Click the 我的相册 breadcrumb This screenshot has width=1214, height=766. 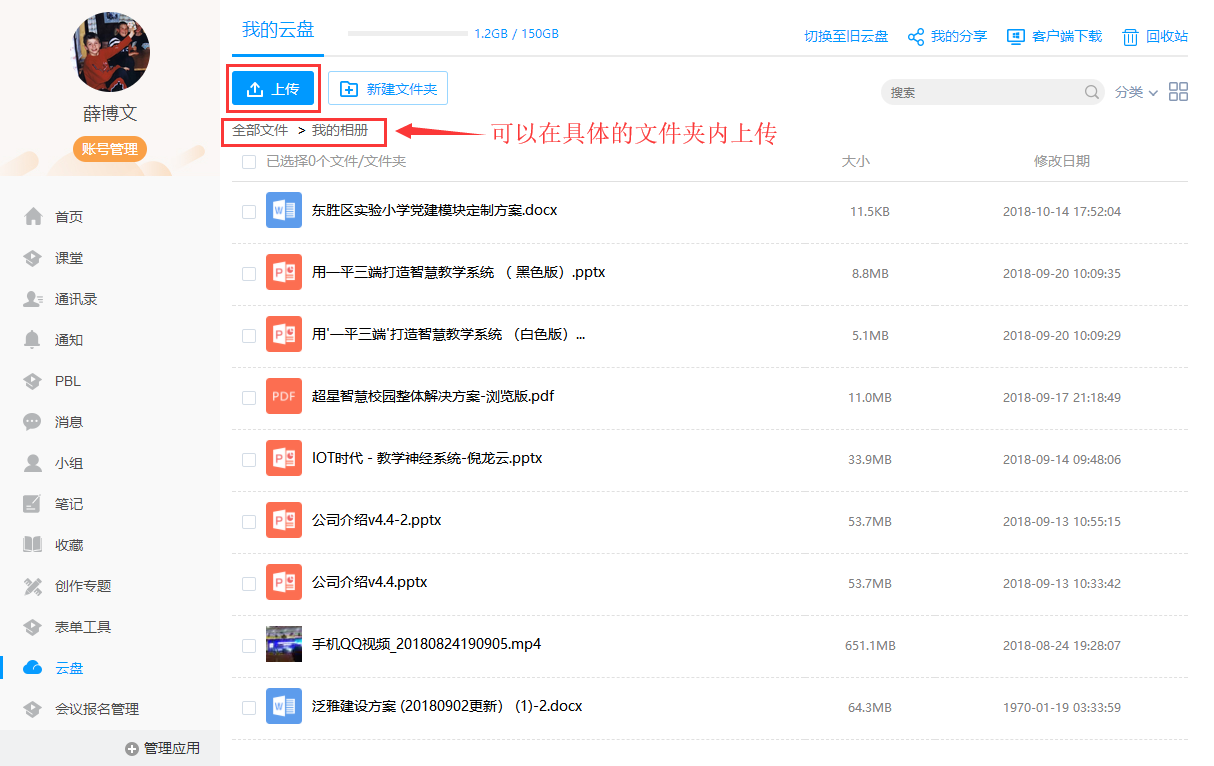(x=340, y=131)
